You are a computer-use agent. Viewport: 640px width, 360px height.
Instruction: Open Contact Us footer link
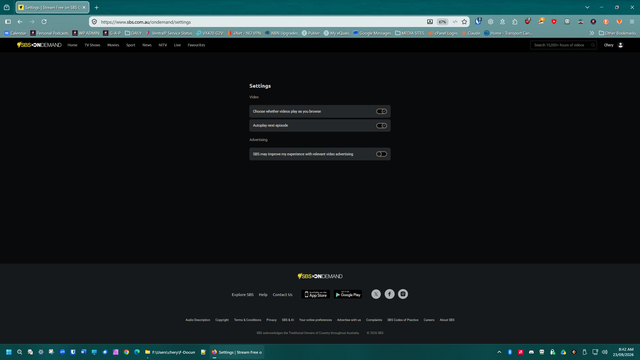pos(282,295)
